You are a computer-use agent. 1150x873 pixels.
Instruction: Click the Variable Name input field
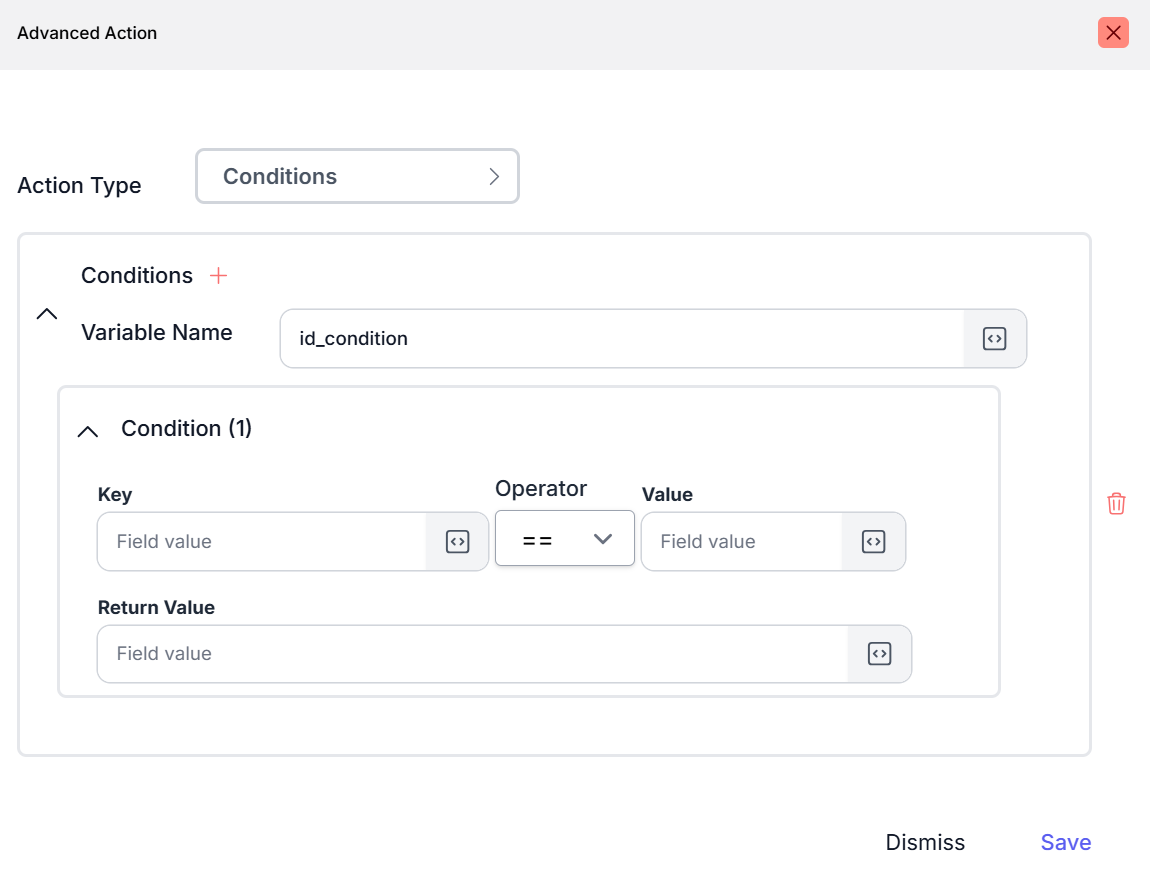pos(620,339)
